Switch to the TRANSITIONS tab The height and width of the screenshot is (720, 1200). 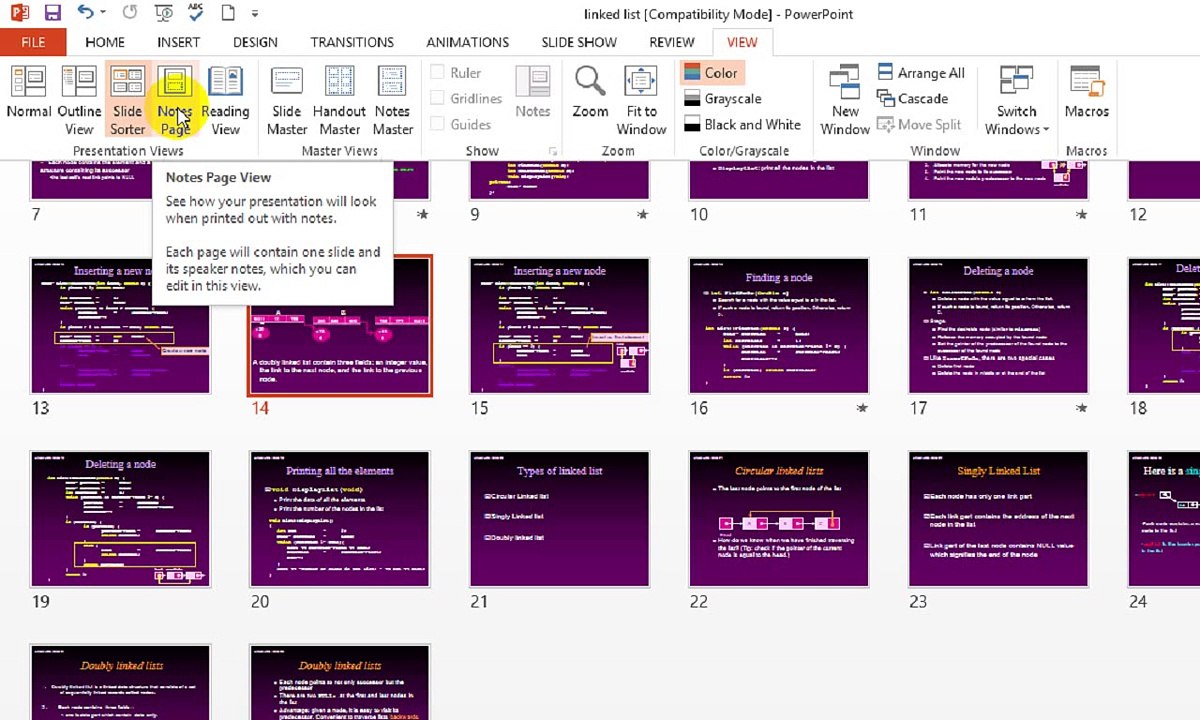click(x=352, y=42)
